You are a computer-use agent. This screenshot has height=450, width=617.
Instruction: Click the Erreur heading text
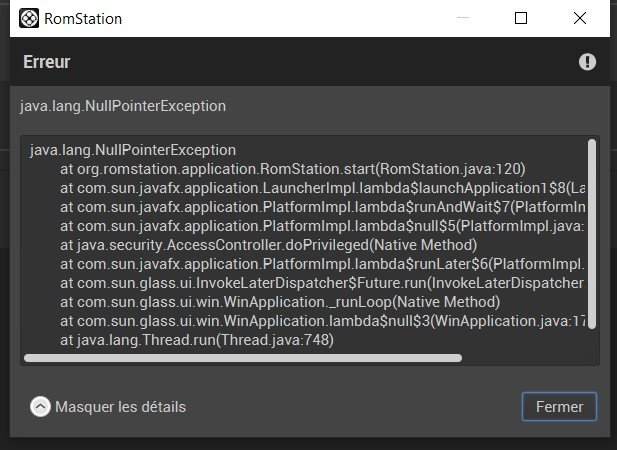[x=46, y=62]
